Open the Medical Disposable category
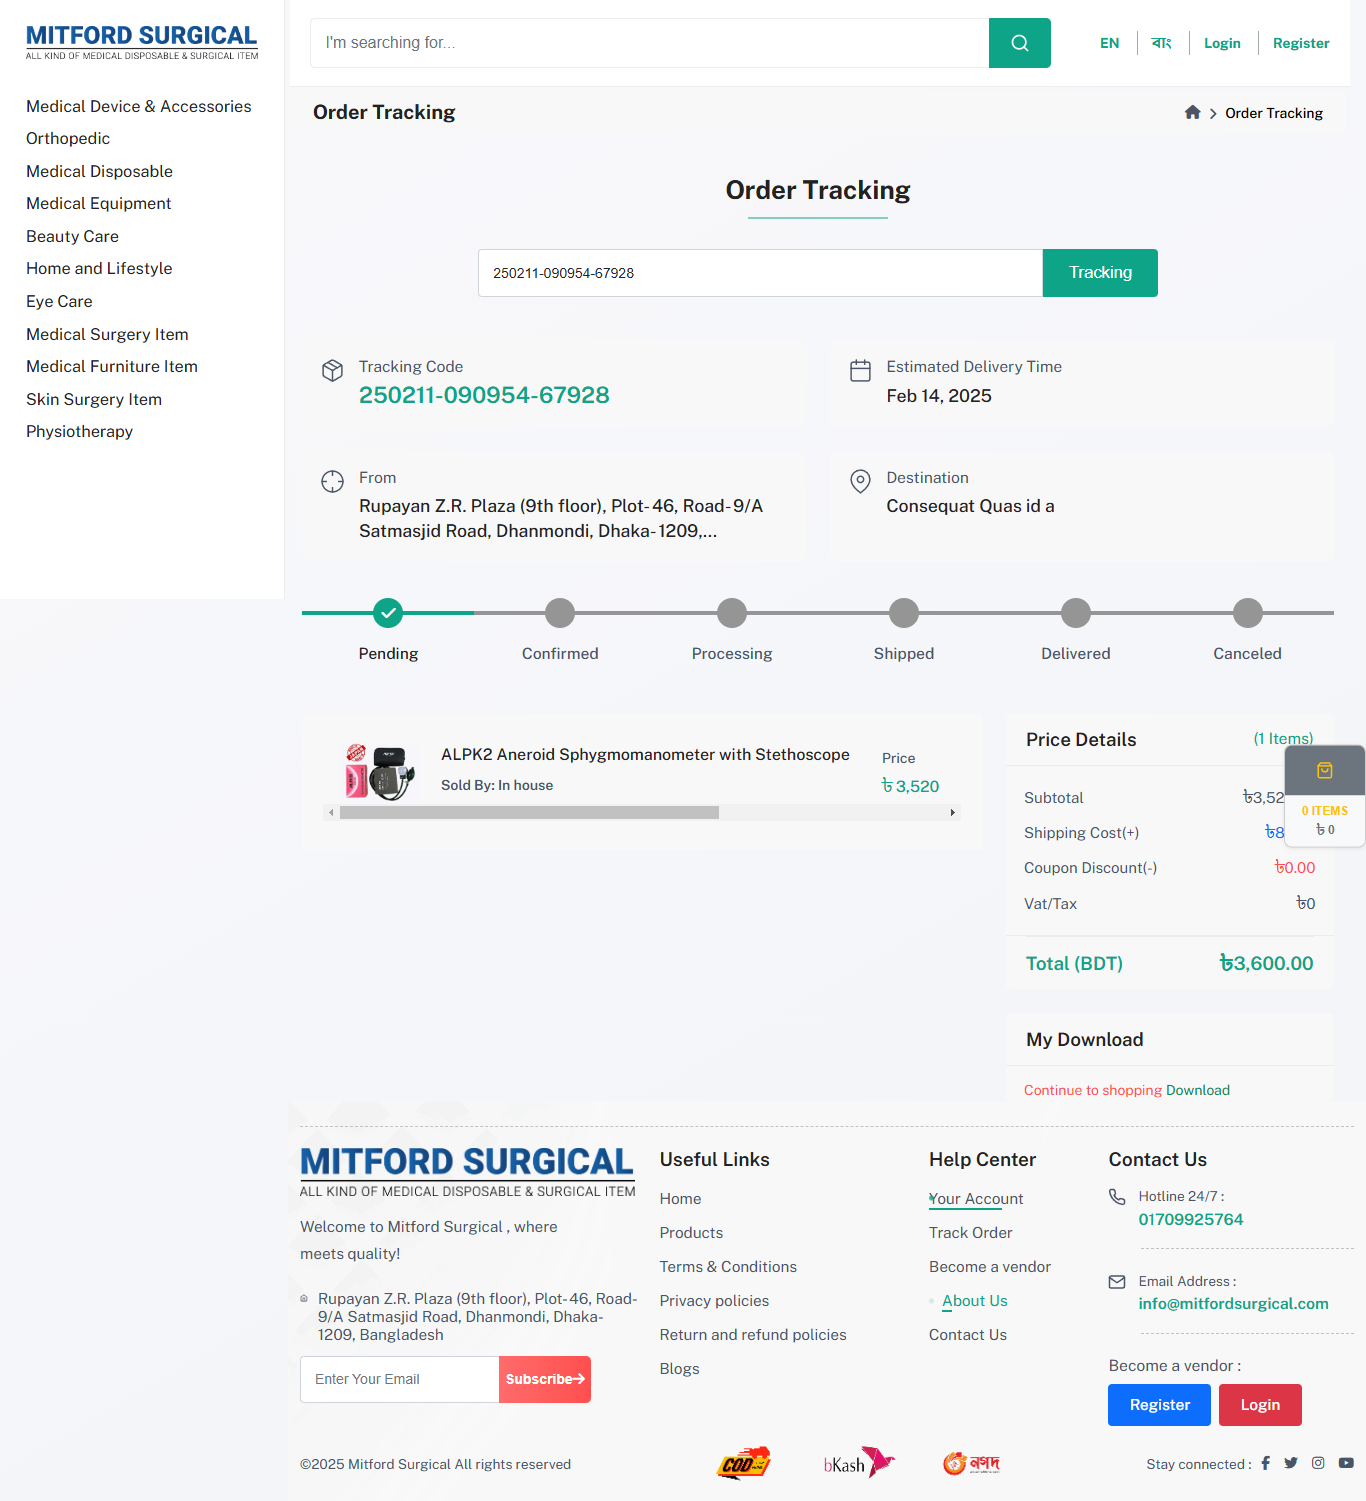1366x1501 pixels. point(100,171)
